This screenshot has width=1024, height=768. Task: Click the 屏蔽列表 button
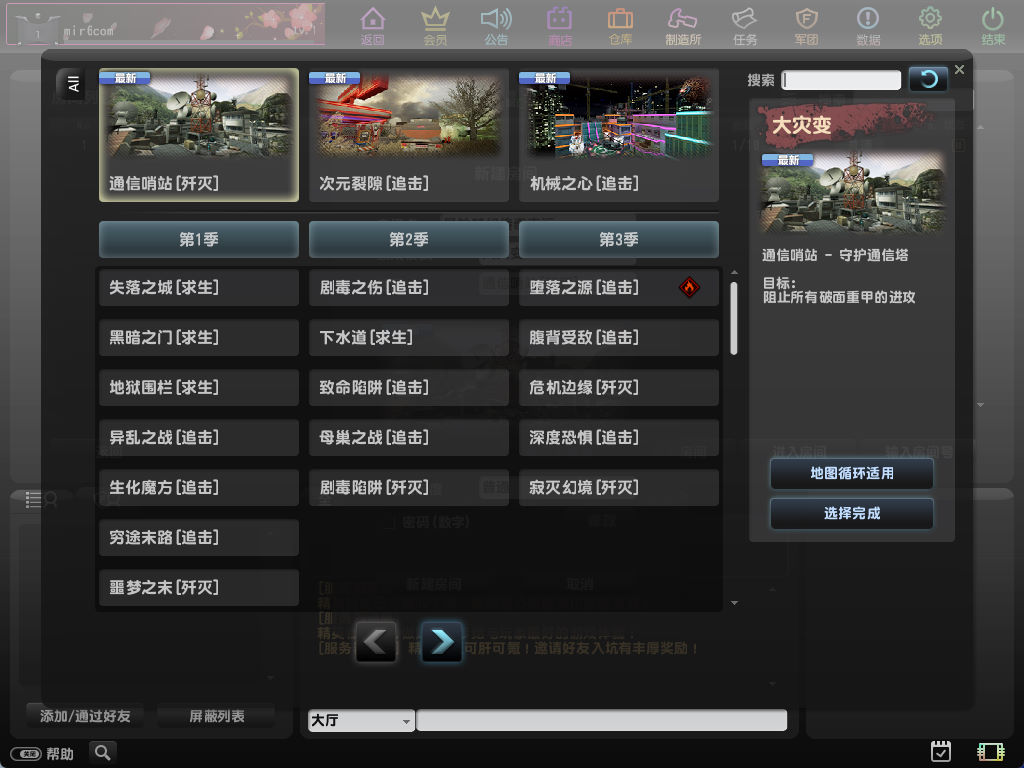coord(216,716)
